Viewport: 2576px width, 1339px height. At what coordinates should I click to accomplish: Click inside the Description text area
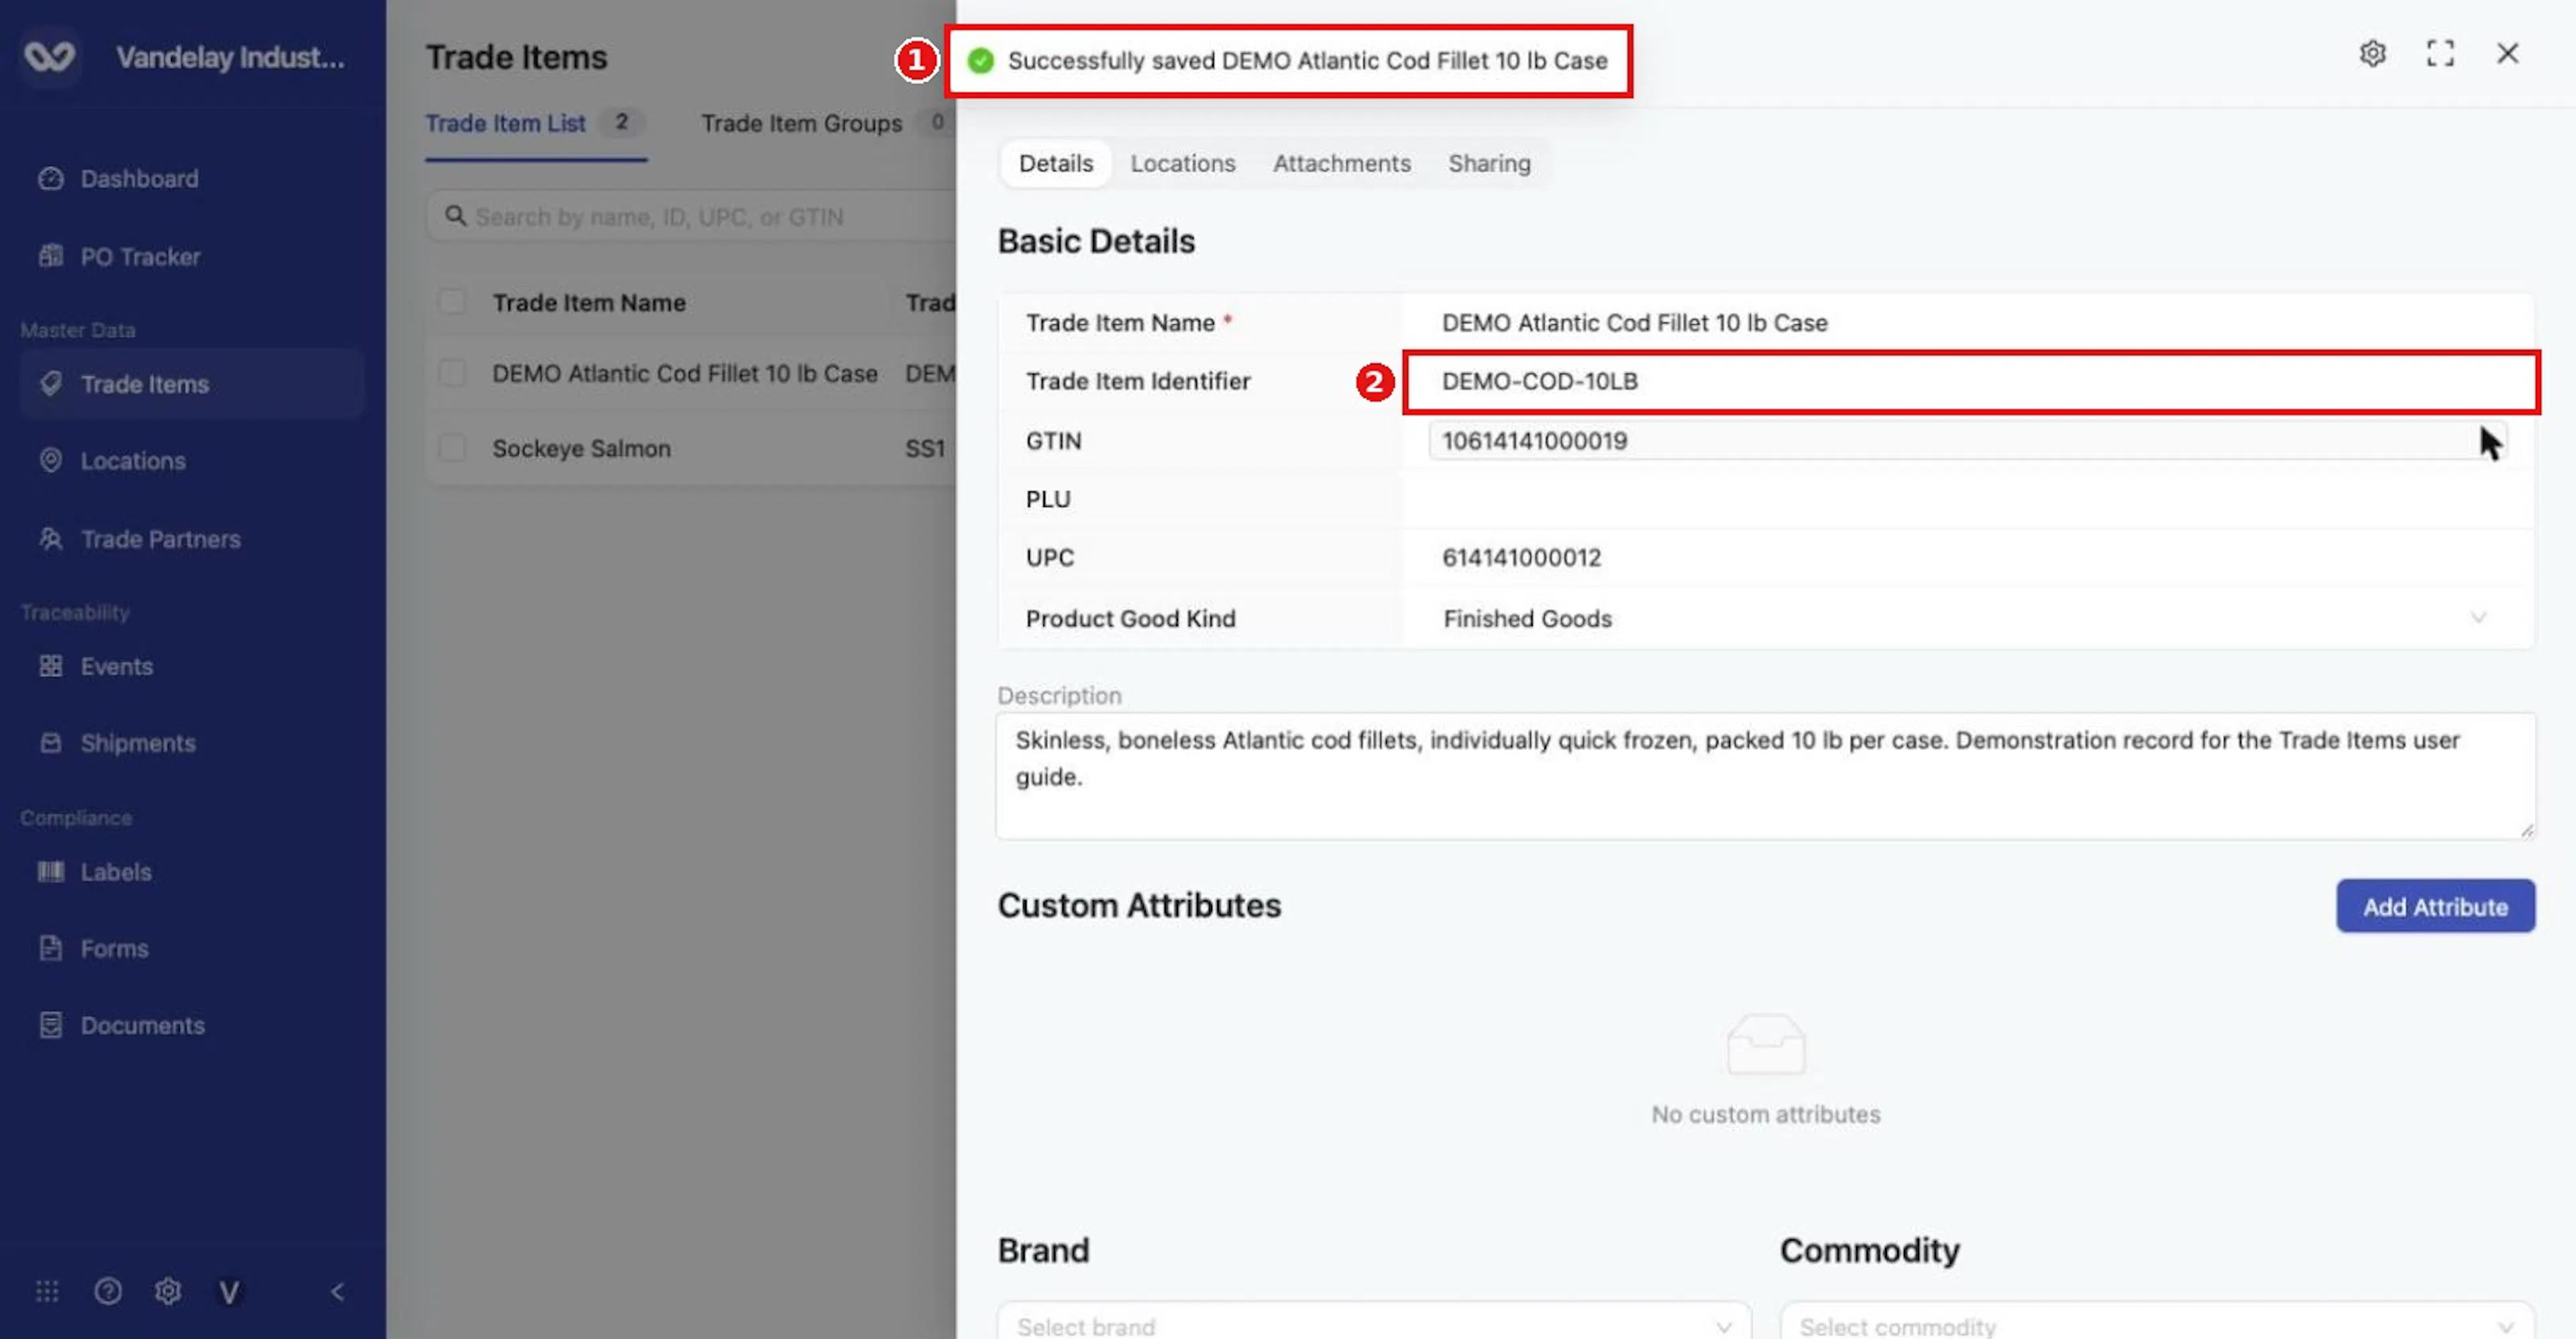tap(1765, 776)
